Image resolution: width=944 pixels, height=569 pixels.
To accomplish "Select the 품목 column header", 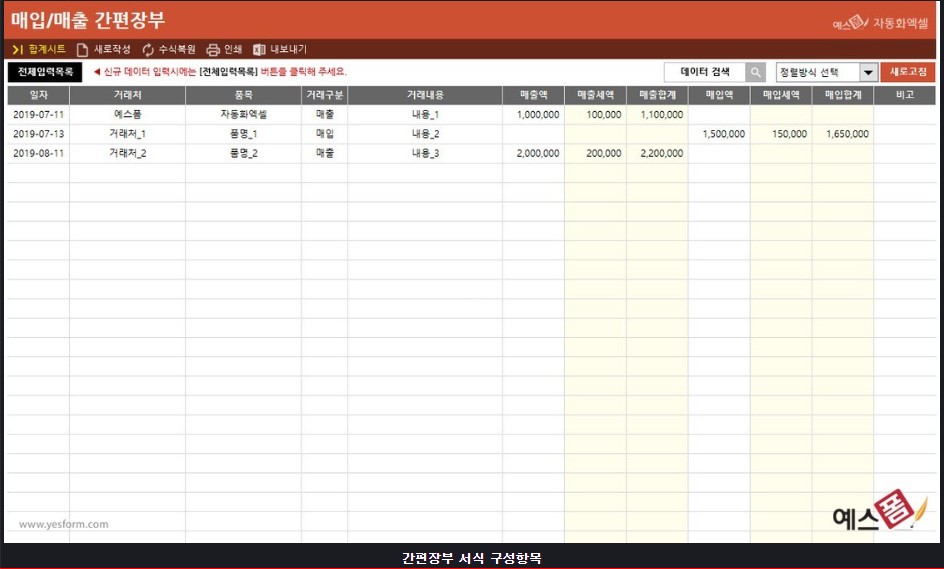I will (x=243, y=95).
